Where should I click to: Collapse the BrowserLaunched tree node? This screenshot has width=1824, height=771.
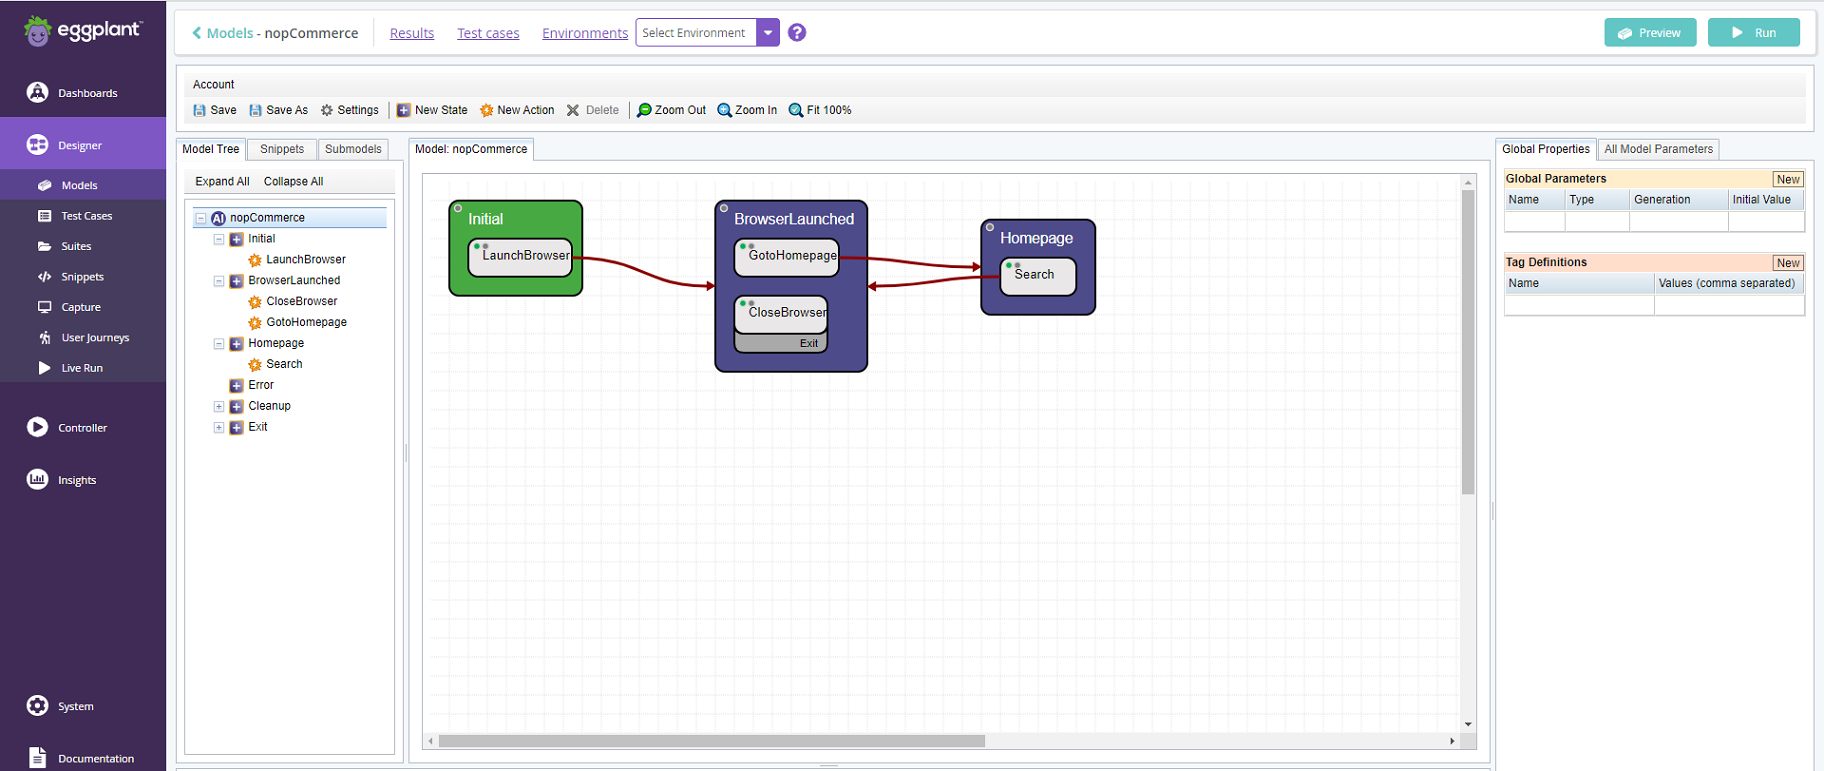tap(218, 281)
